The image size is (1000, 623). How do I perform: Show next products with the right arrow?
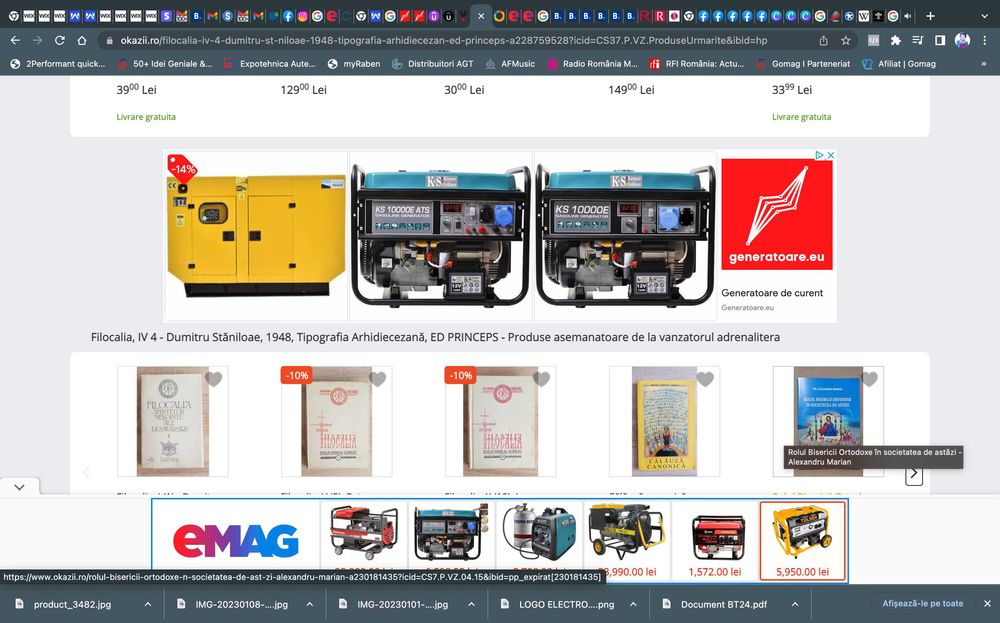[914, 473]
